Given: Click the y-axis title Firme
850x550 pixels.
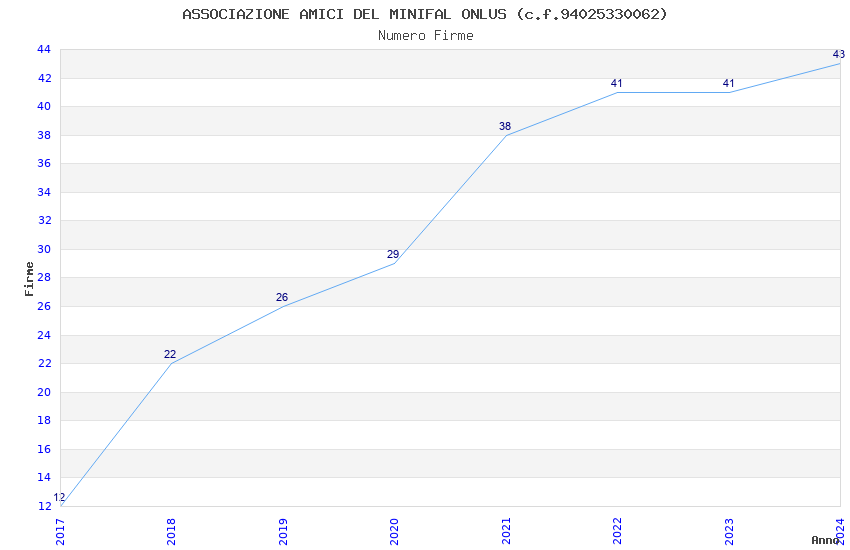Looking at the screenshot, I should coord(29,279).
